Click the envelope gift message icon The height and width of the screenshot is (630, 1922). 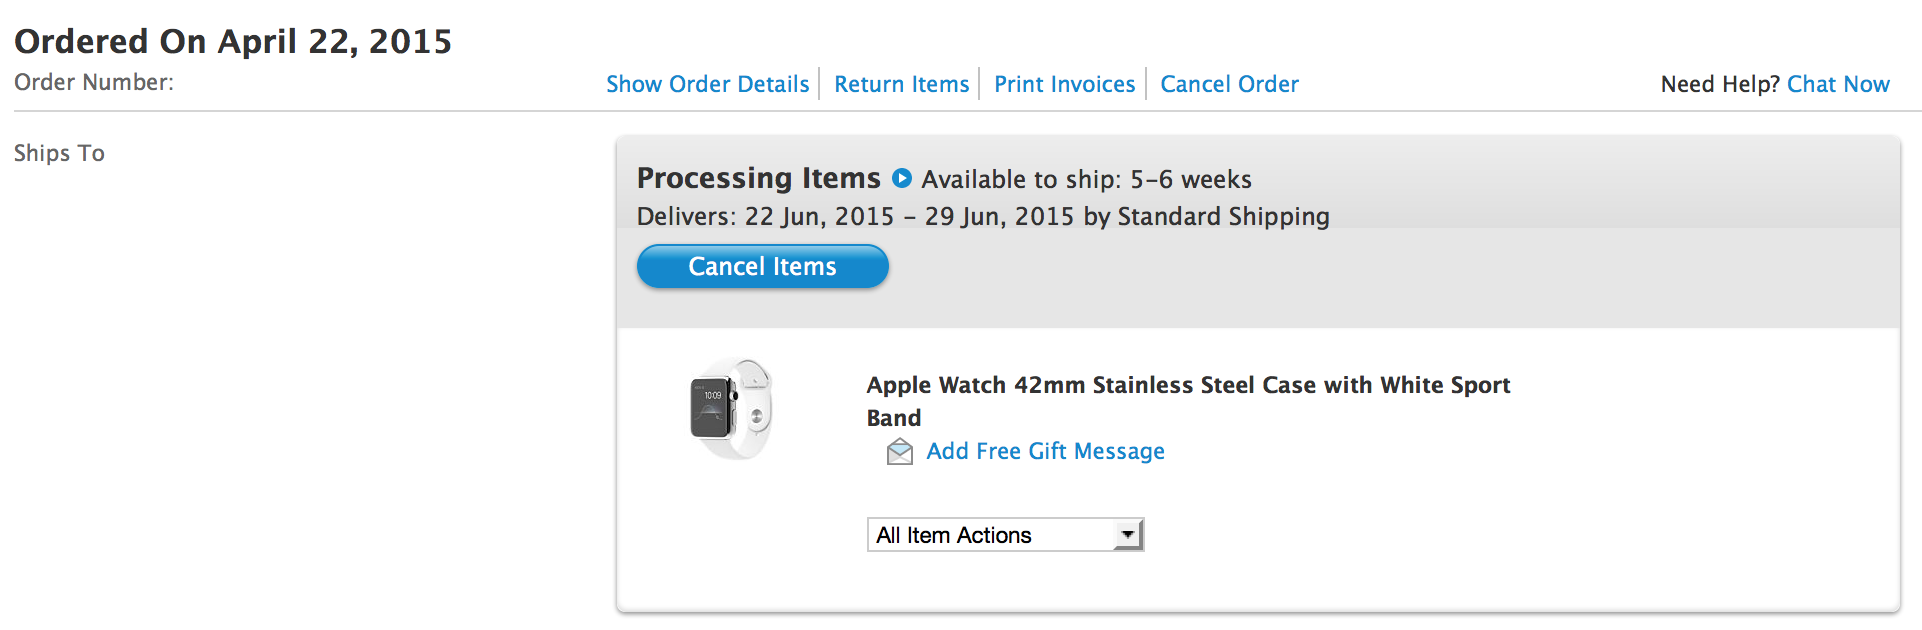(x=900, y=452)
